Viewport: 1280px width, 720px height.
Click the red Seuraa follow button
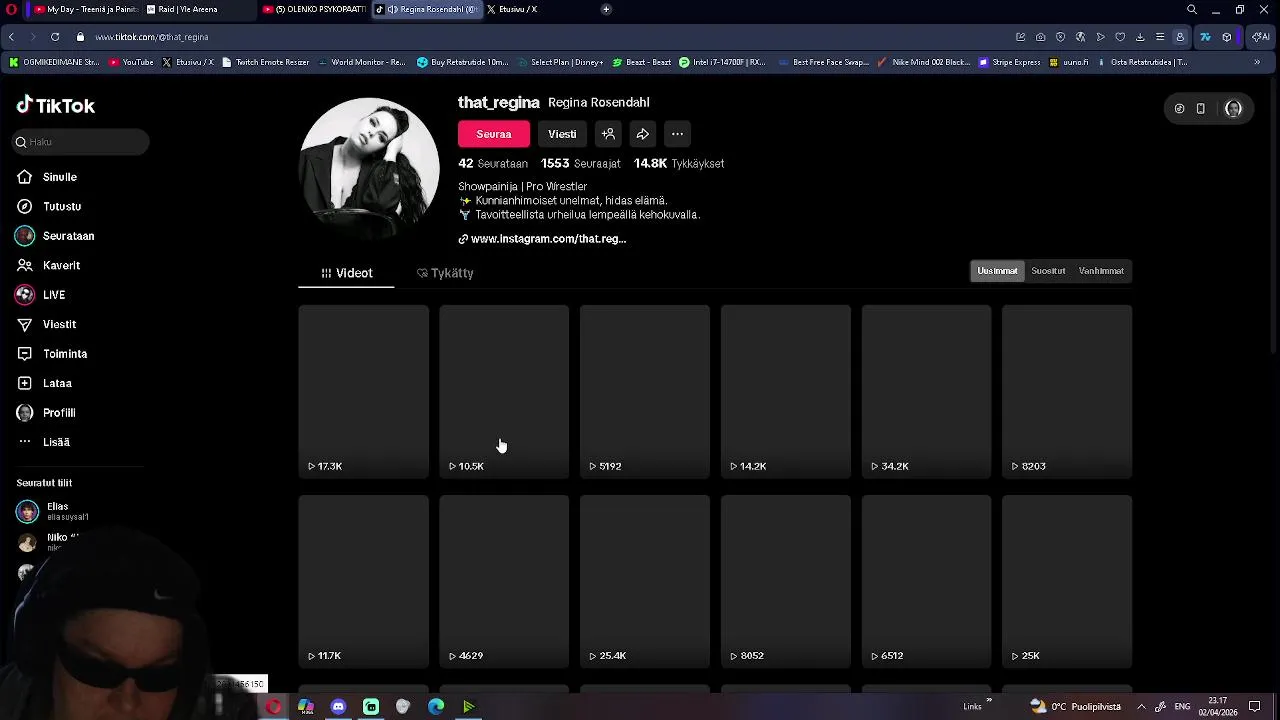coord(494,134)
